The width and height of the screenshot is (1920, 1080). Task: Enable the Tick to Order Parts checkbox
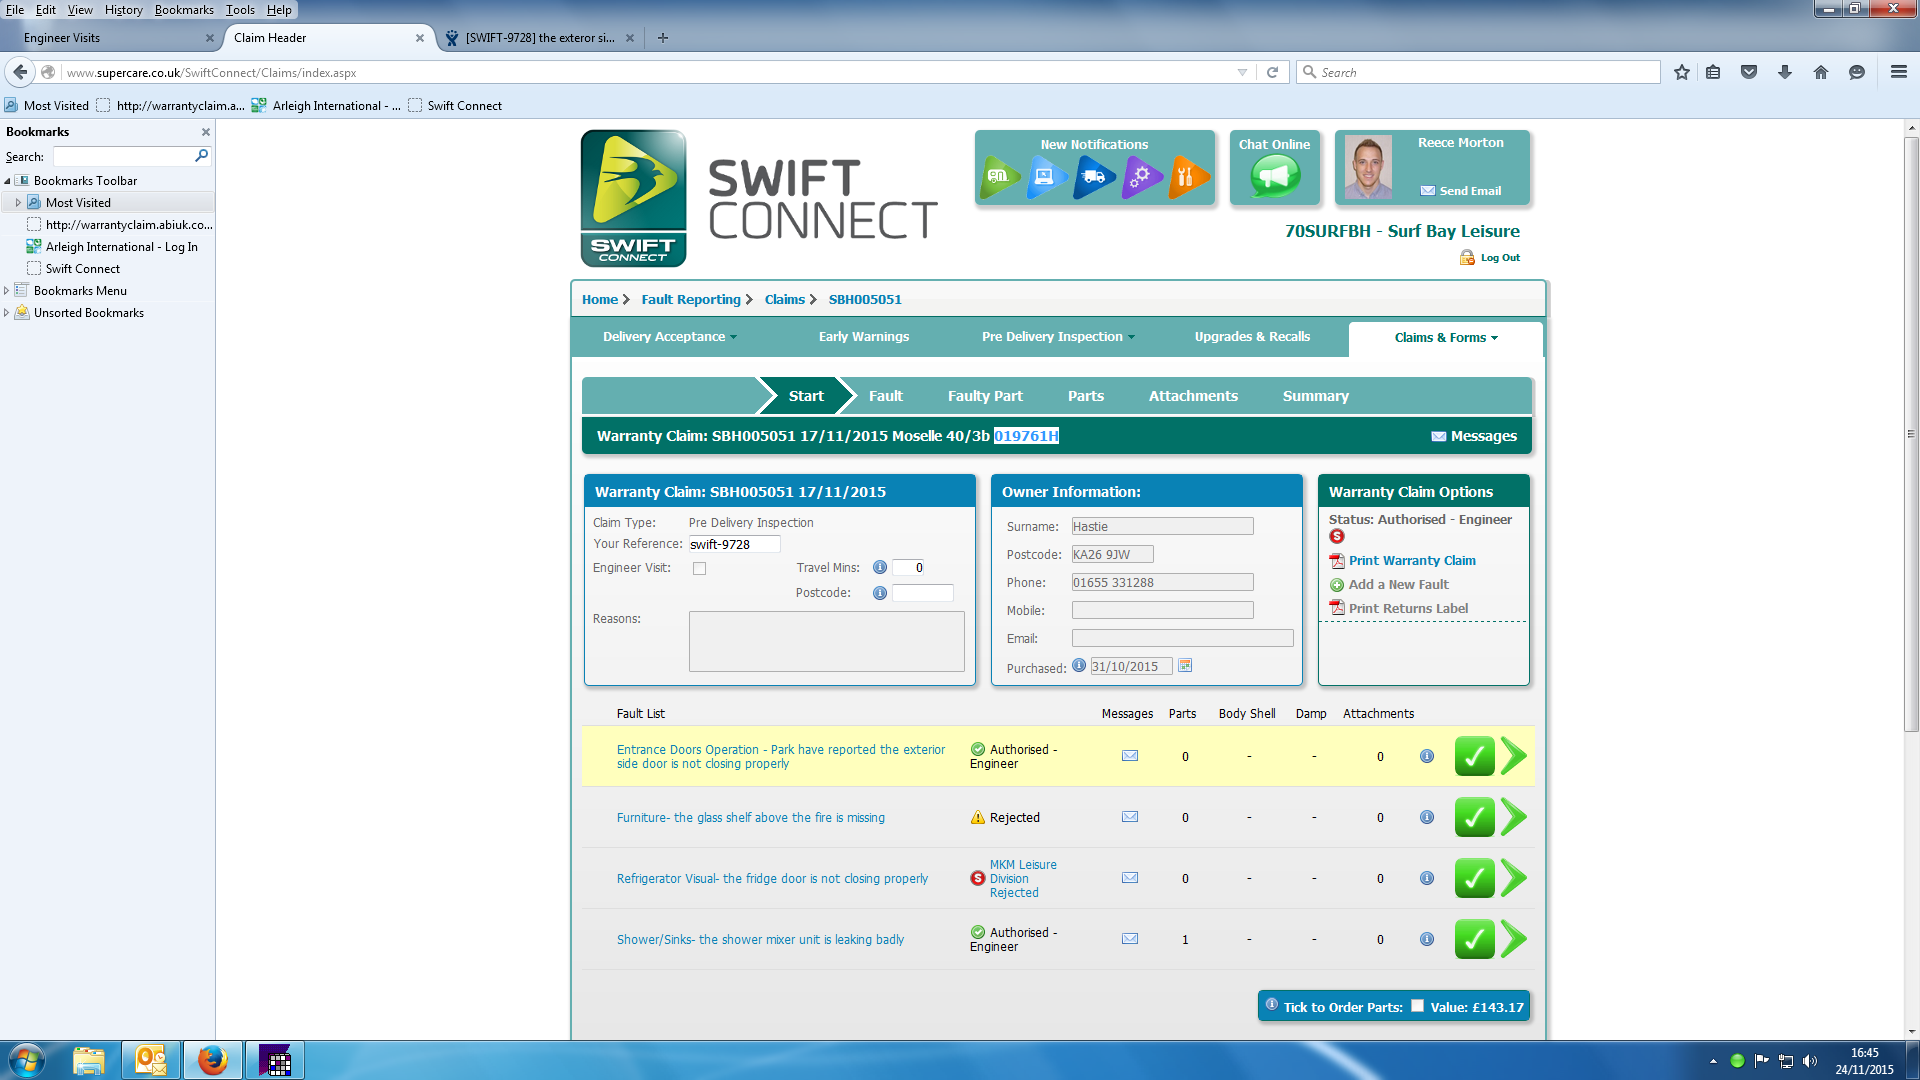pos(1417,1006)
